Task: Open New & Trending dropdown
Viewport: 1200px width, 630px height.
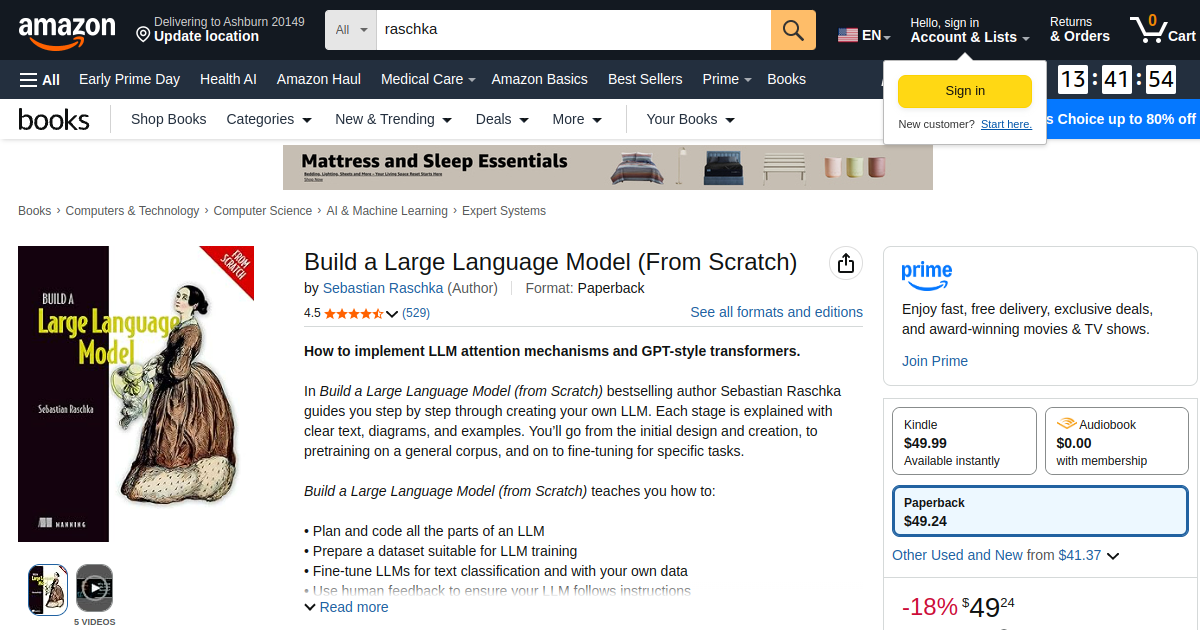Action: point(393,119)
